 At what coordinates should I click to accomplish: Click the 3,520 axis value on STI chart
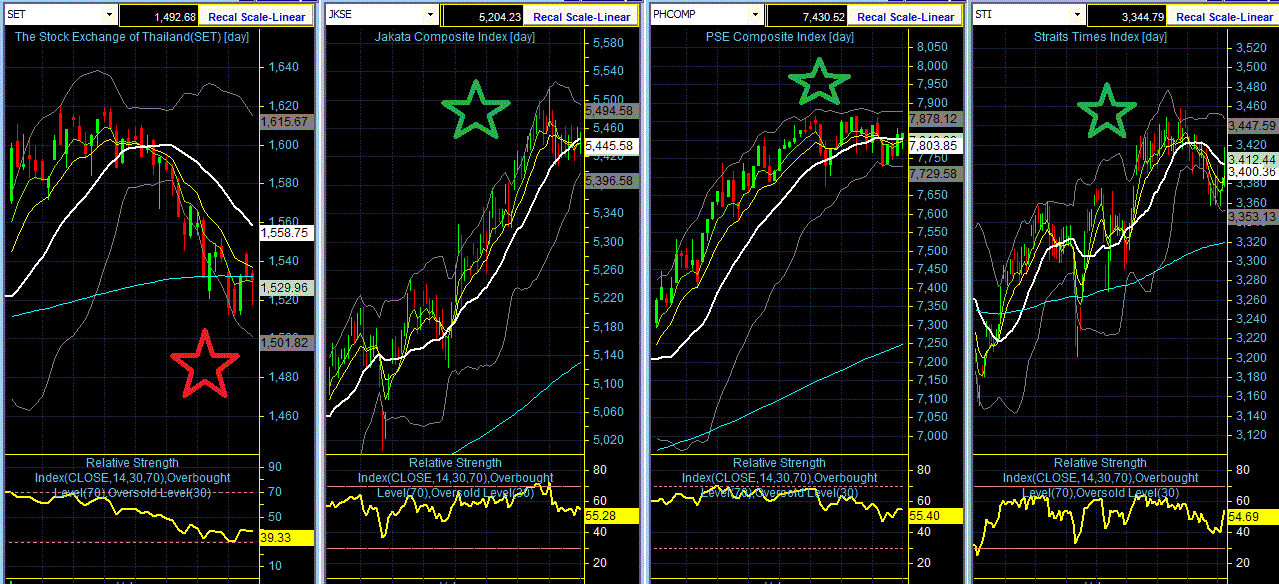pyautogui.click(x=1250, y=47)
